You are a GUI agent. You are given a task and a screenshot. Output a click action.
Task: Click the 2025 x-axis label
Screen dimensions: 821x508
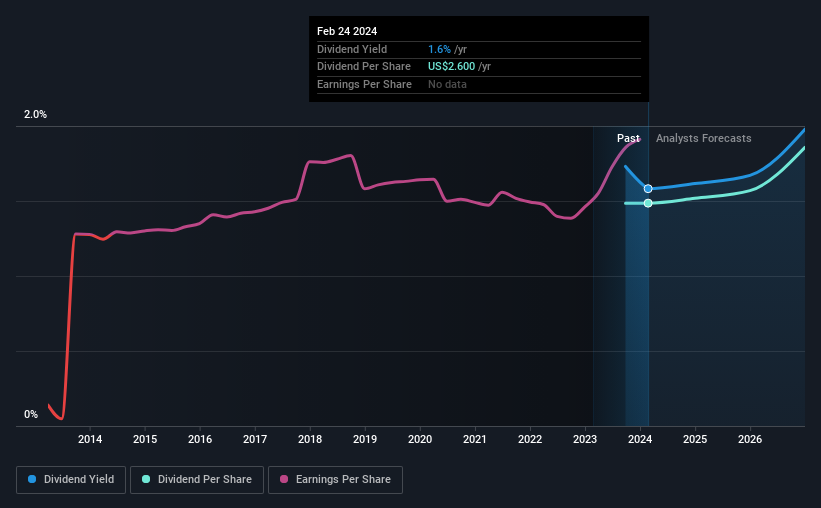point(695,439)
